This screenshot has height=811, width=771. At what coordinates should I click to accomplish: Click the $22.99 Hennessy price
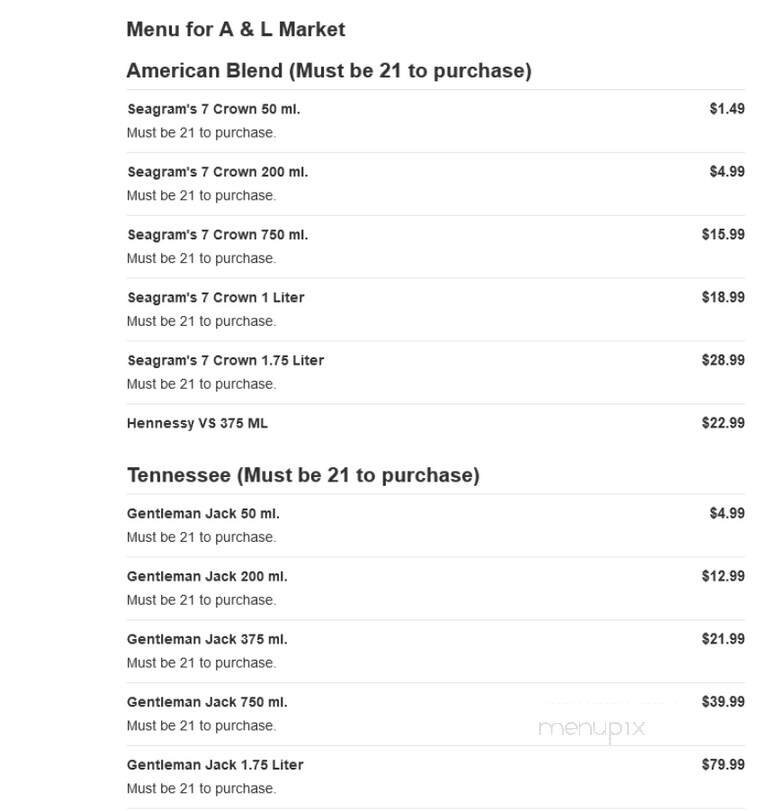point(722,423)
